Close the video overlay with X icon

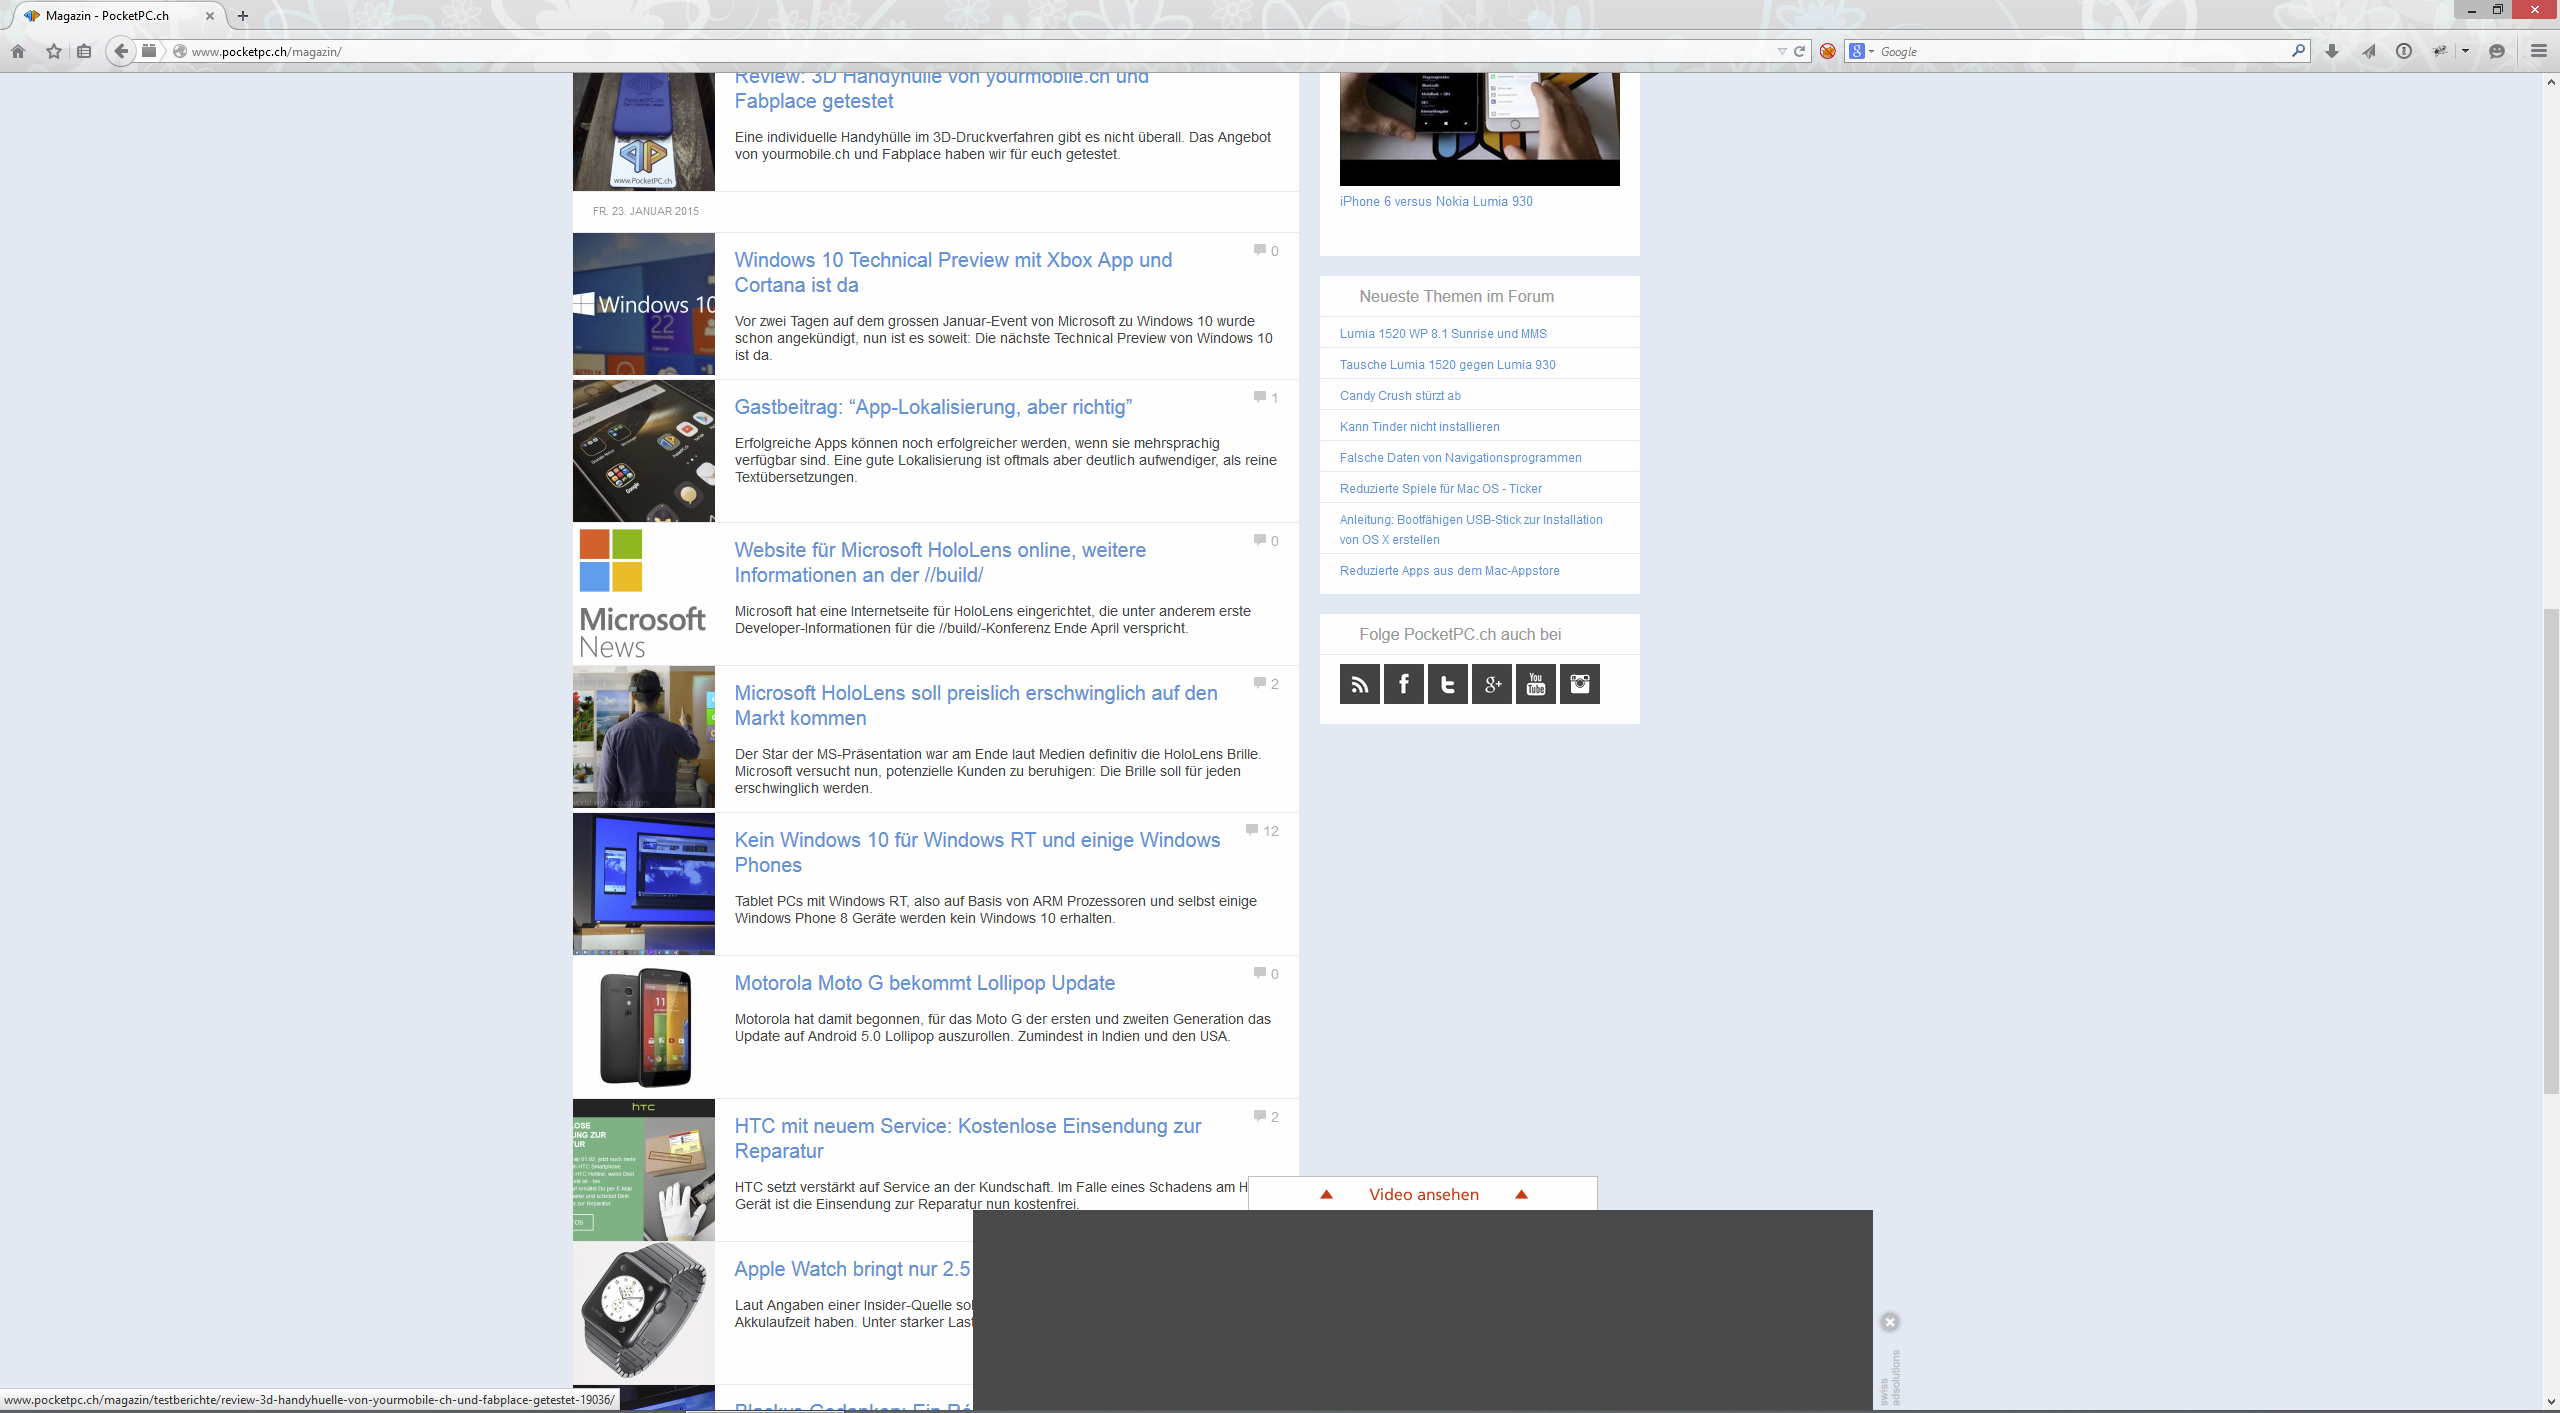click(1889, 1322)
